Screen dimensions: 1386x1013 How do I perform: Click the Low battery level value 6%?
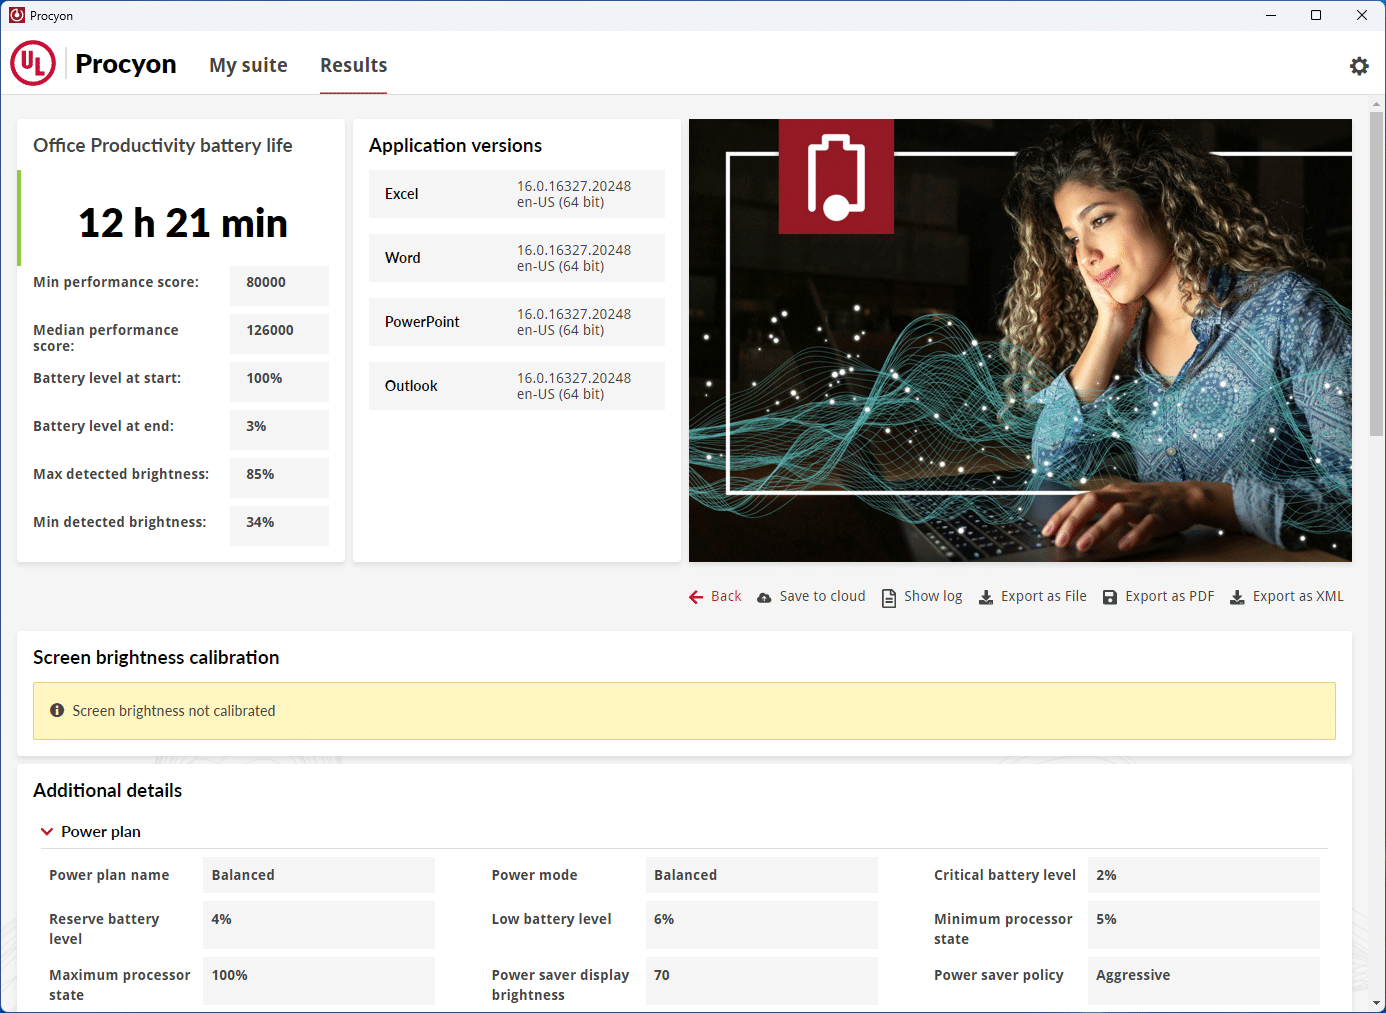click(x=762, y=925)
